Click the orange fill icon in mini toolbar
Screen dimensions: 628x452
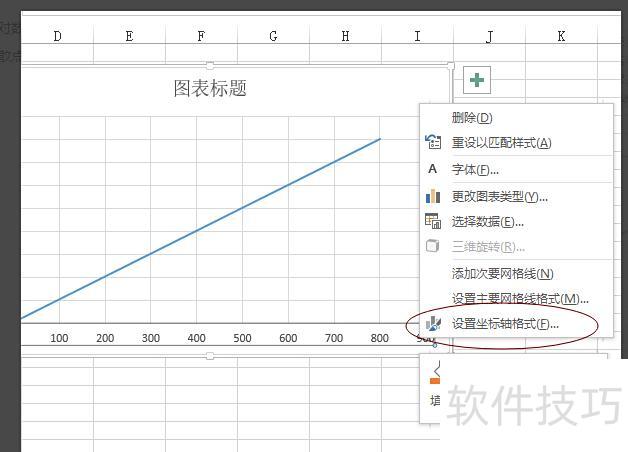[435, 374]
